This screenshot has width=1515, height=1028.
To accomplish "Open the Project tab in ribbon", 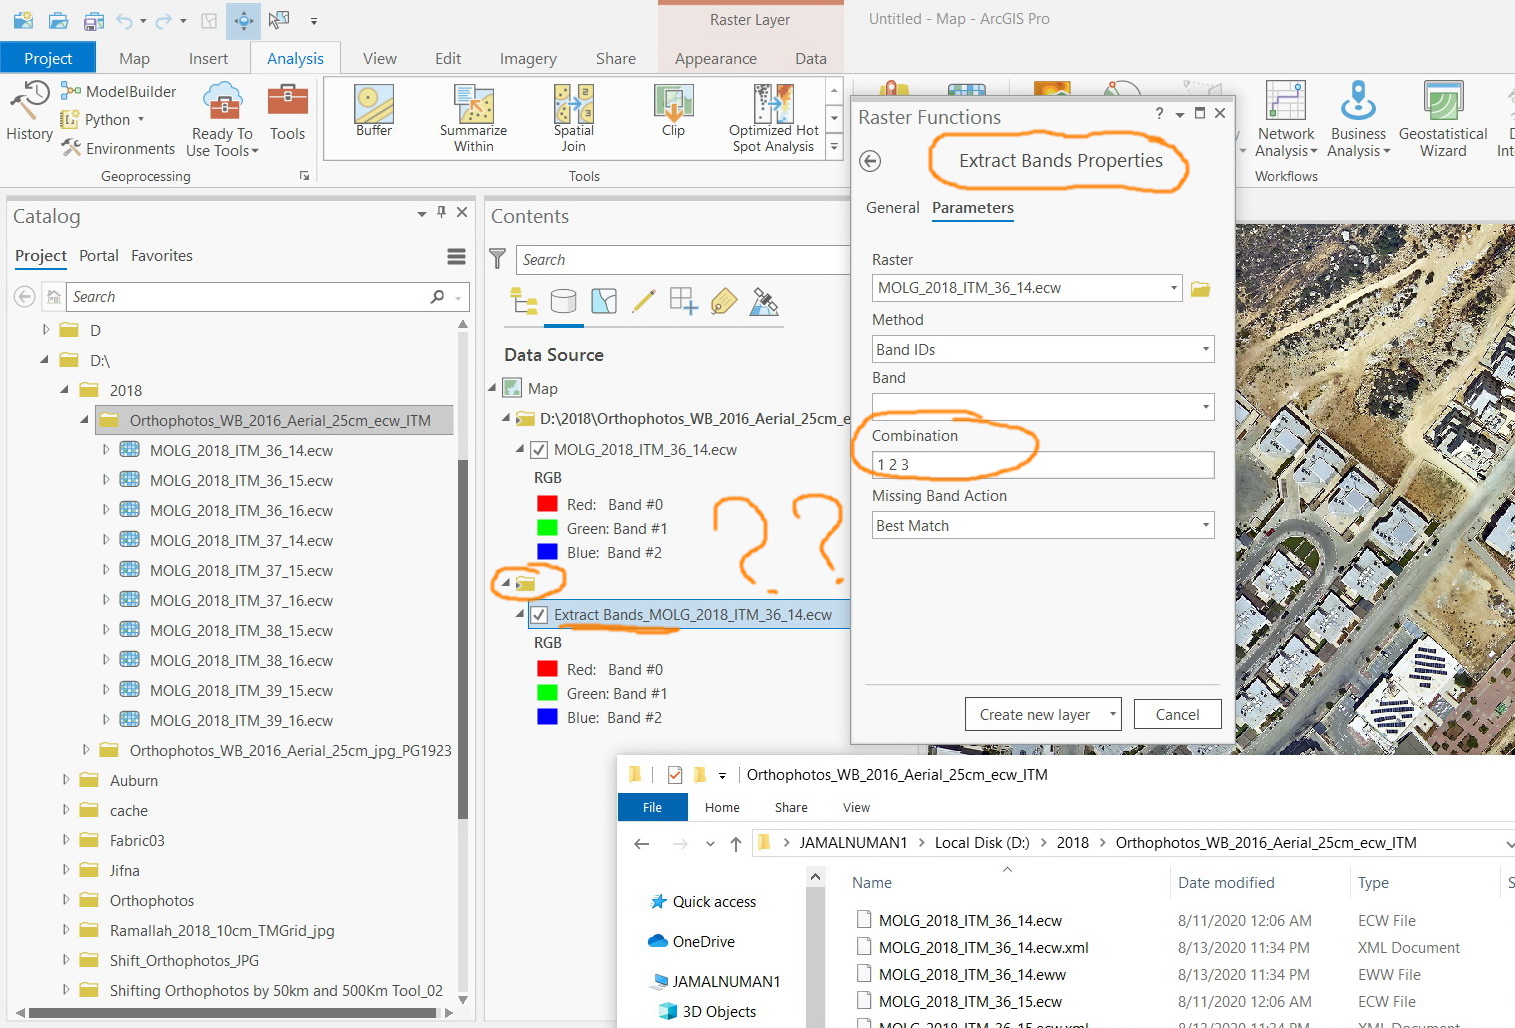I will point(48,58).
